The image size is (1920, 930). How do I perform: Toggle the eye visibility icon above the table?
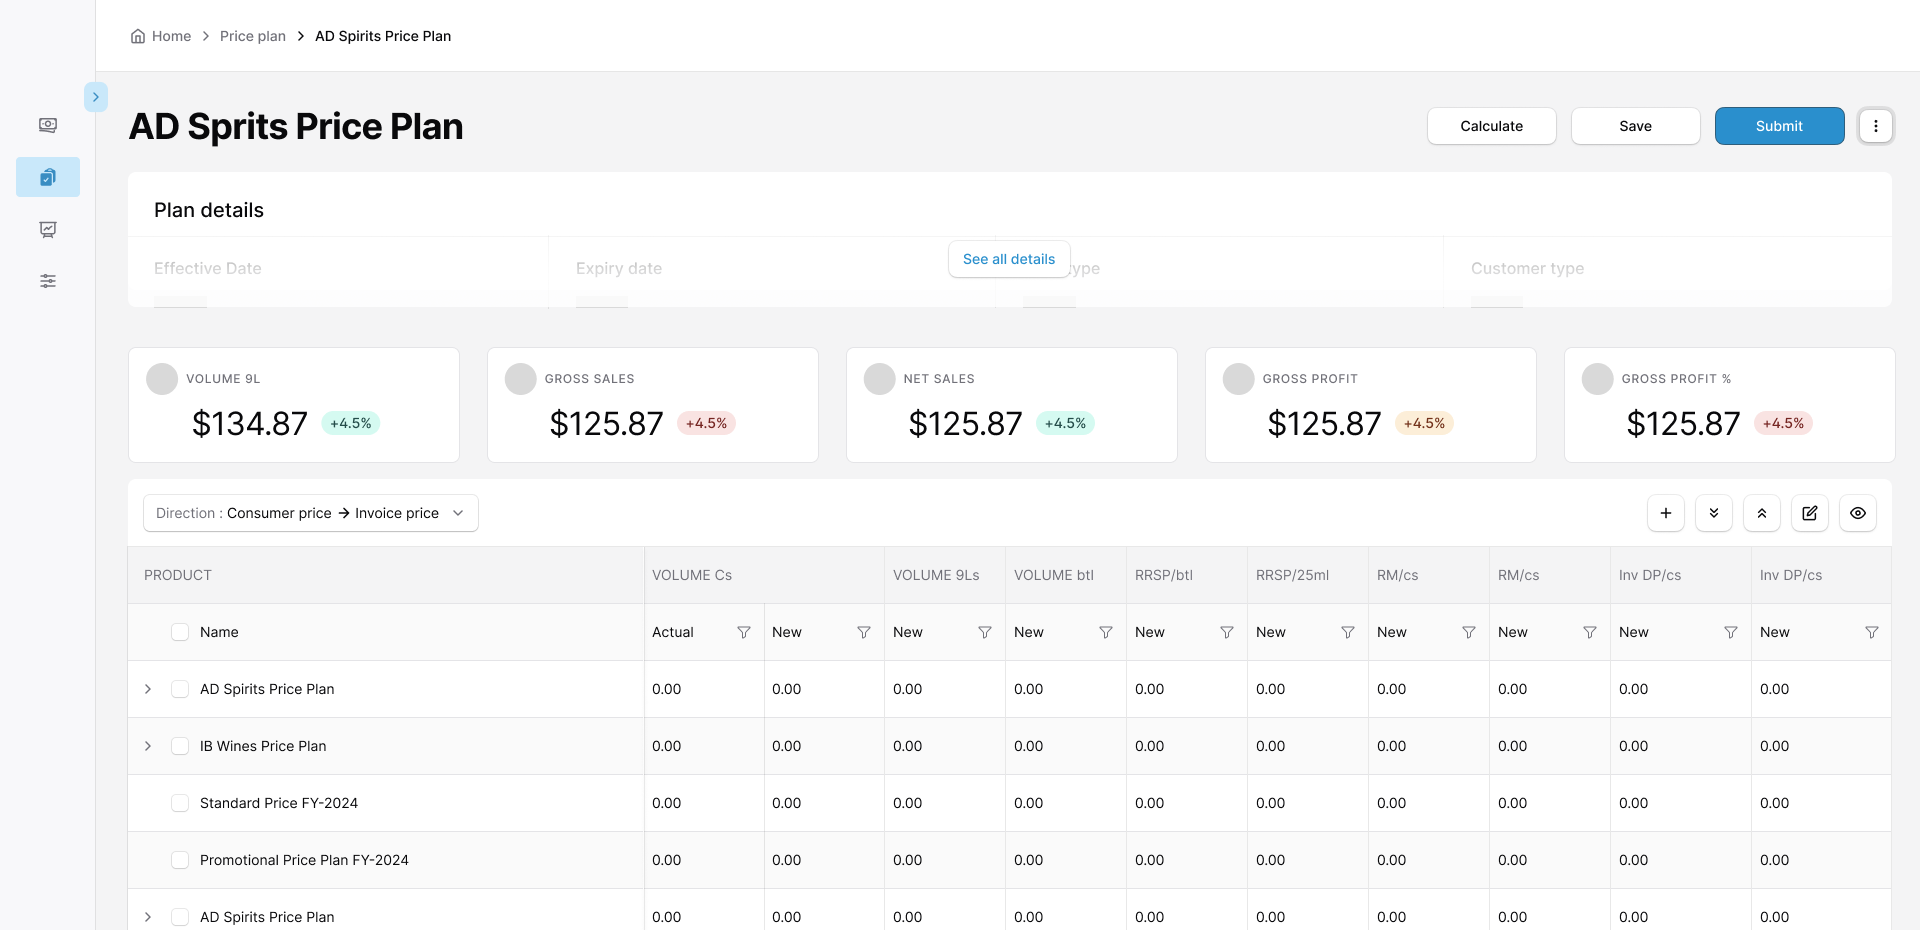(x=1857, y=513)
